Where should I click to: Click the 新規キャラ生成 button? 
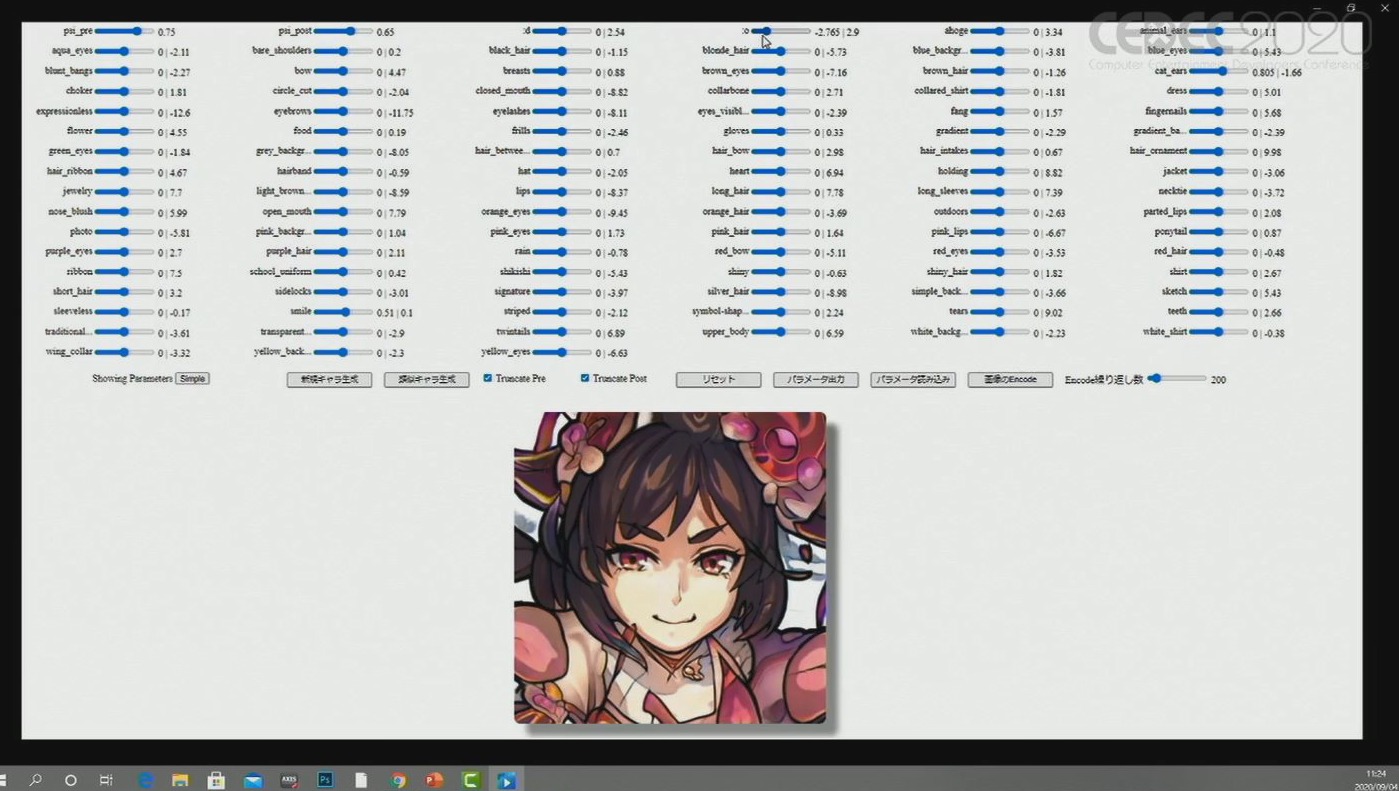pos(329,380)
